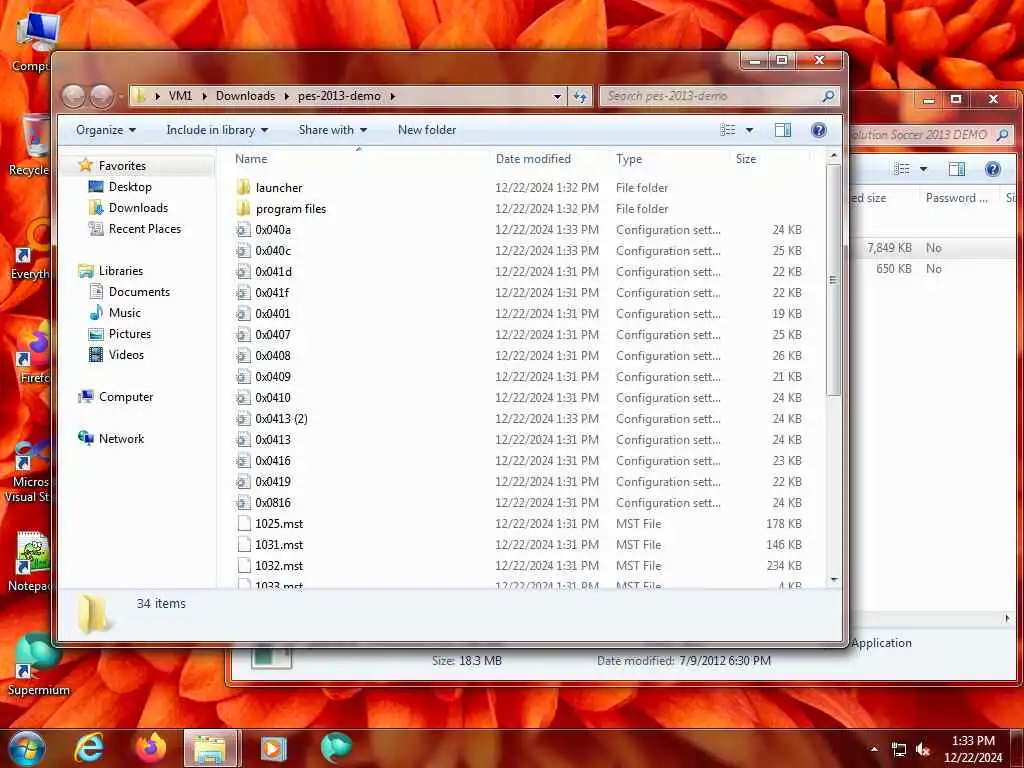
Task: Select the 0x040a configuration file
Action: (x=273, y=229)
